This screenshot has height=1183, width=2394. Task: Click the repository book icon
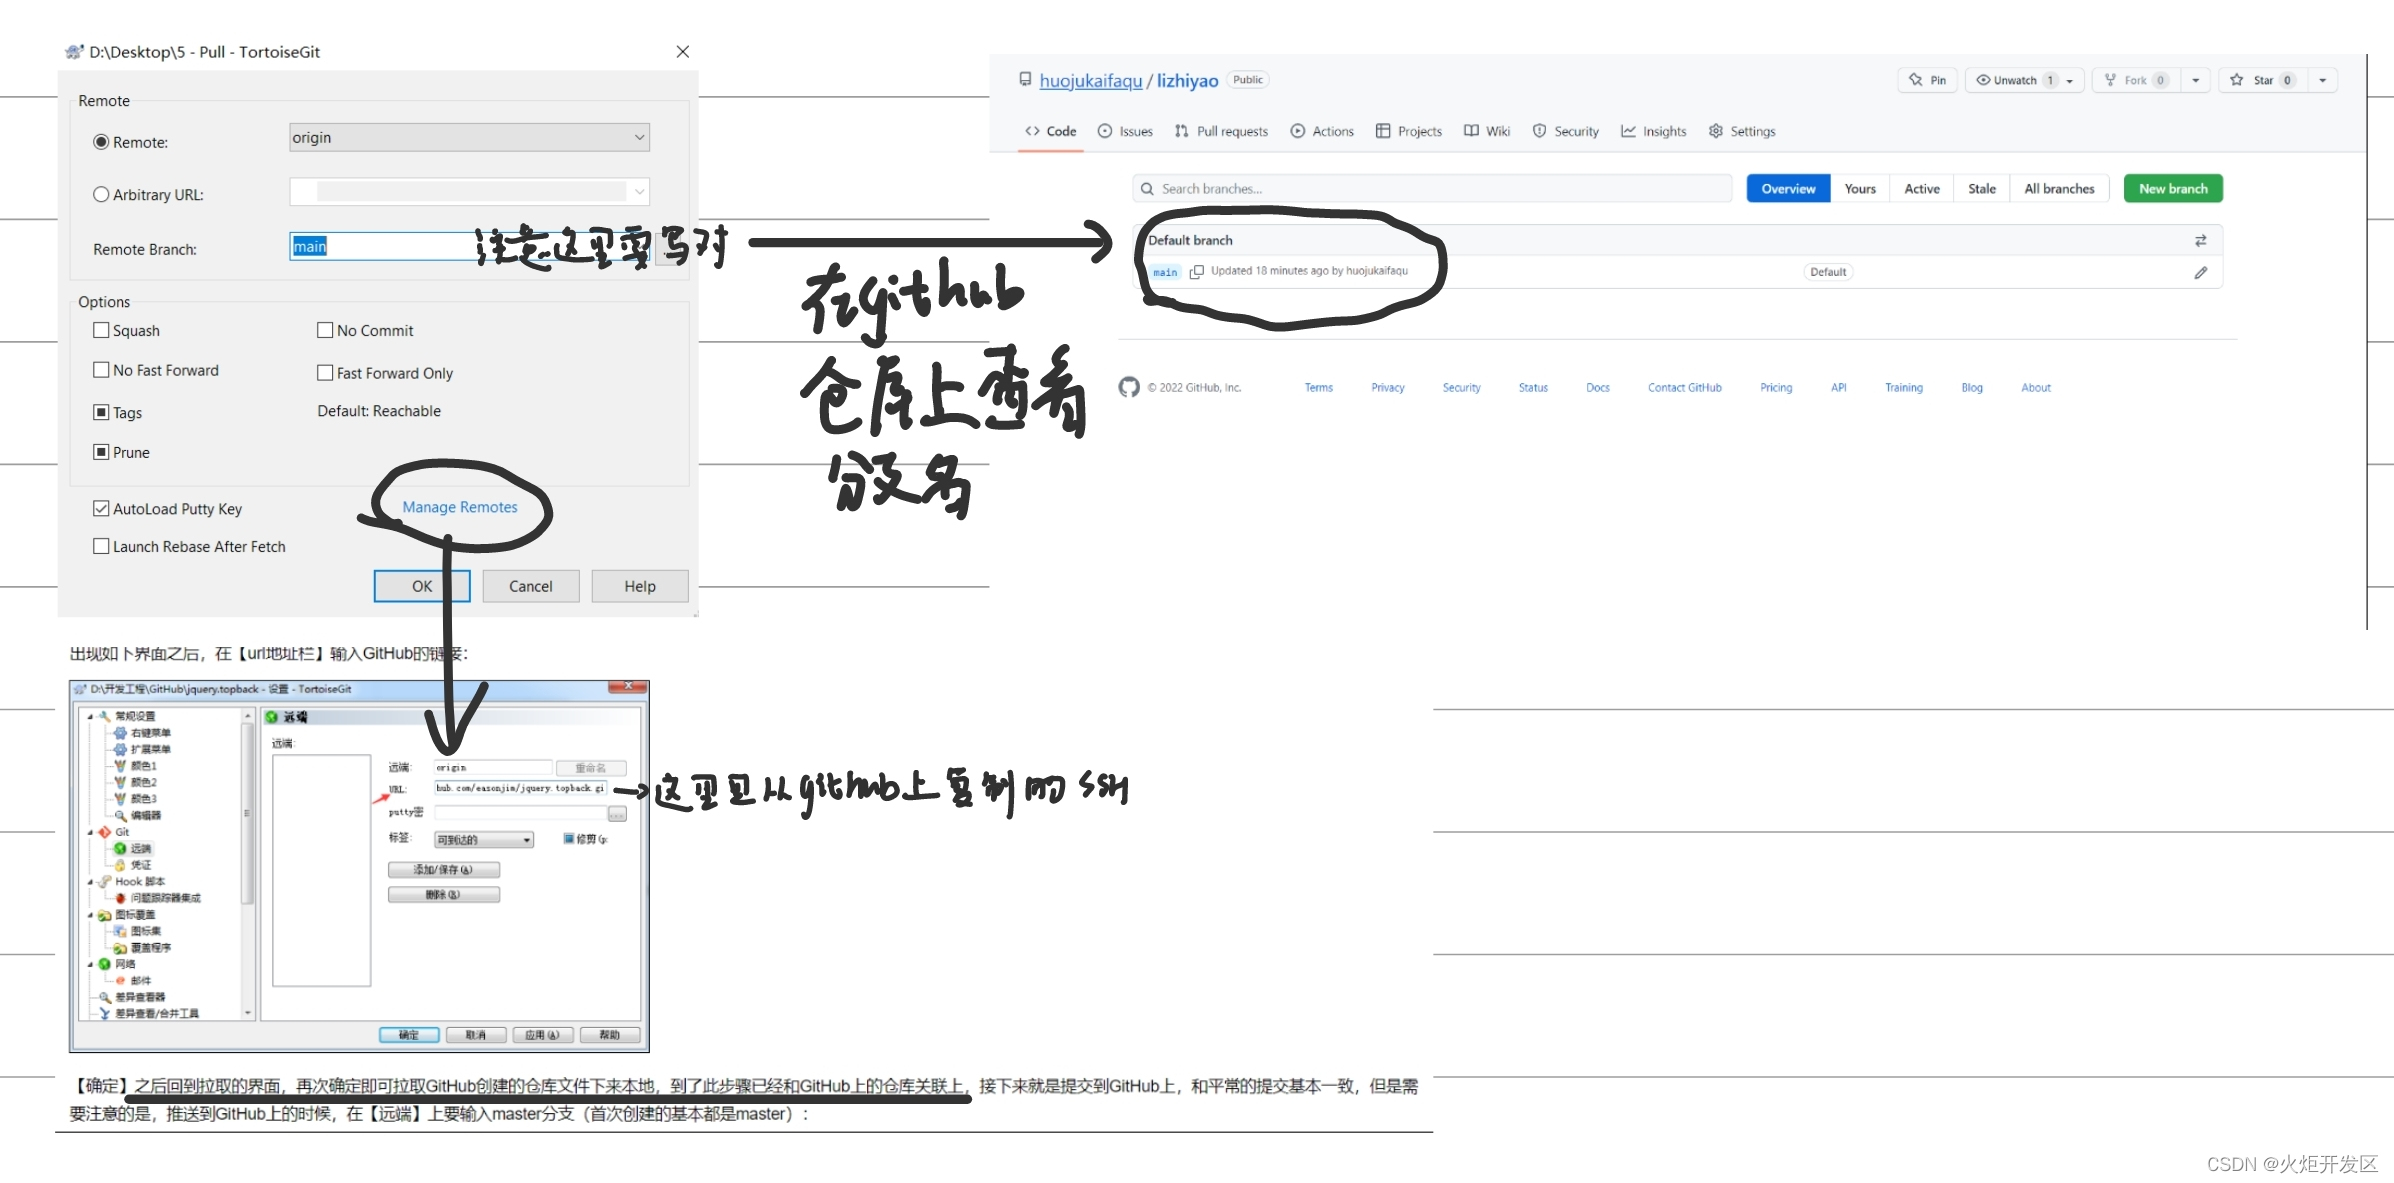[x=1025, y=79]
